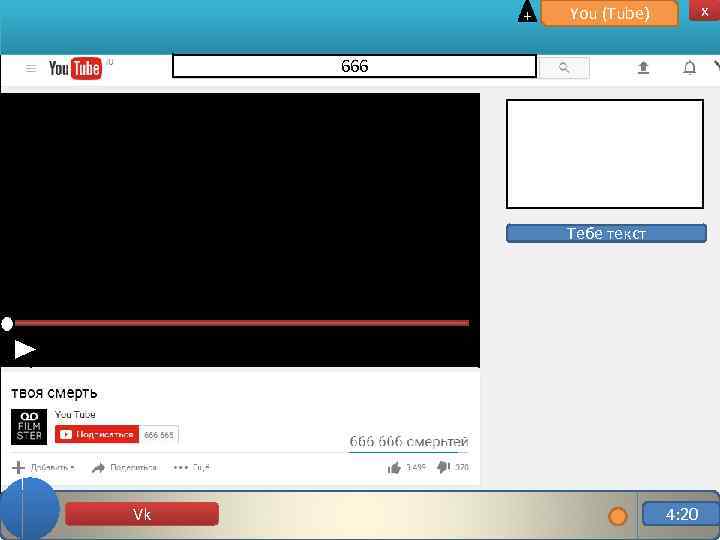Open the hamburger menu beside YouTube logo

(31, 69)
